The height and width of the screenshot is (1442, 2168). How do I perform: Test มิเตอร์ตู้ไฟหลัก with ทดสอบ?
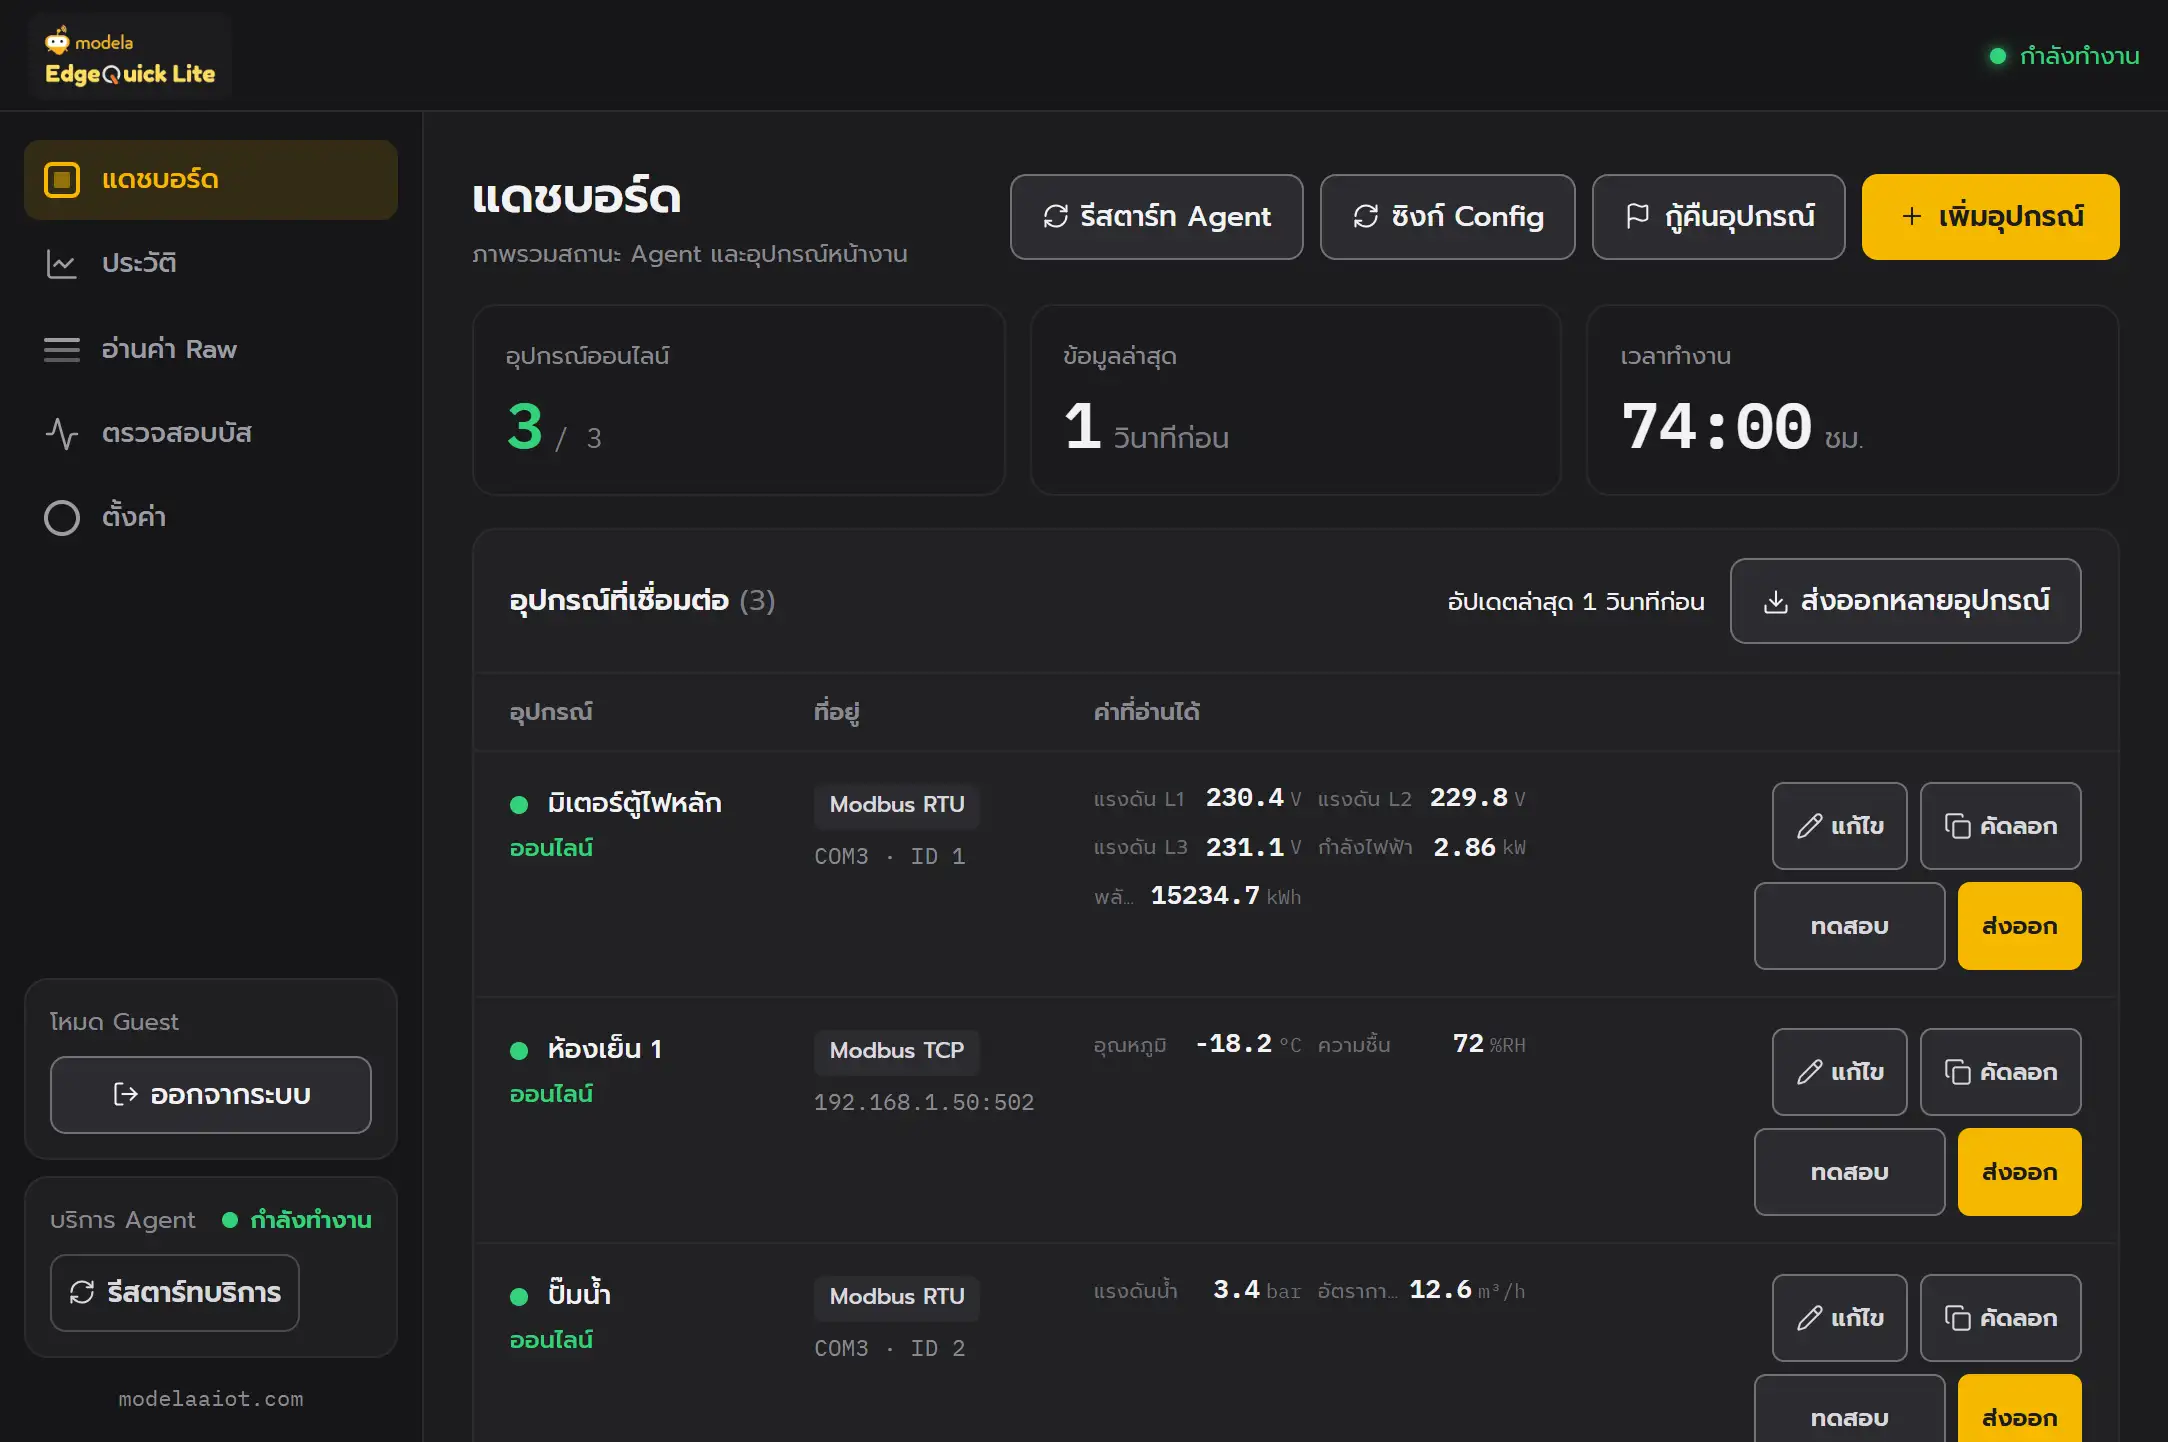tap(1849, 926)
